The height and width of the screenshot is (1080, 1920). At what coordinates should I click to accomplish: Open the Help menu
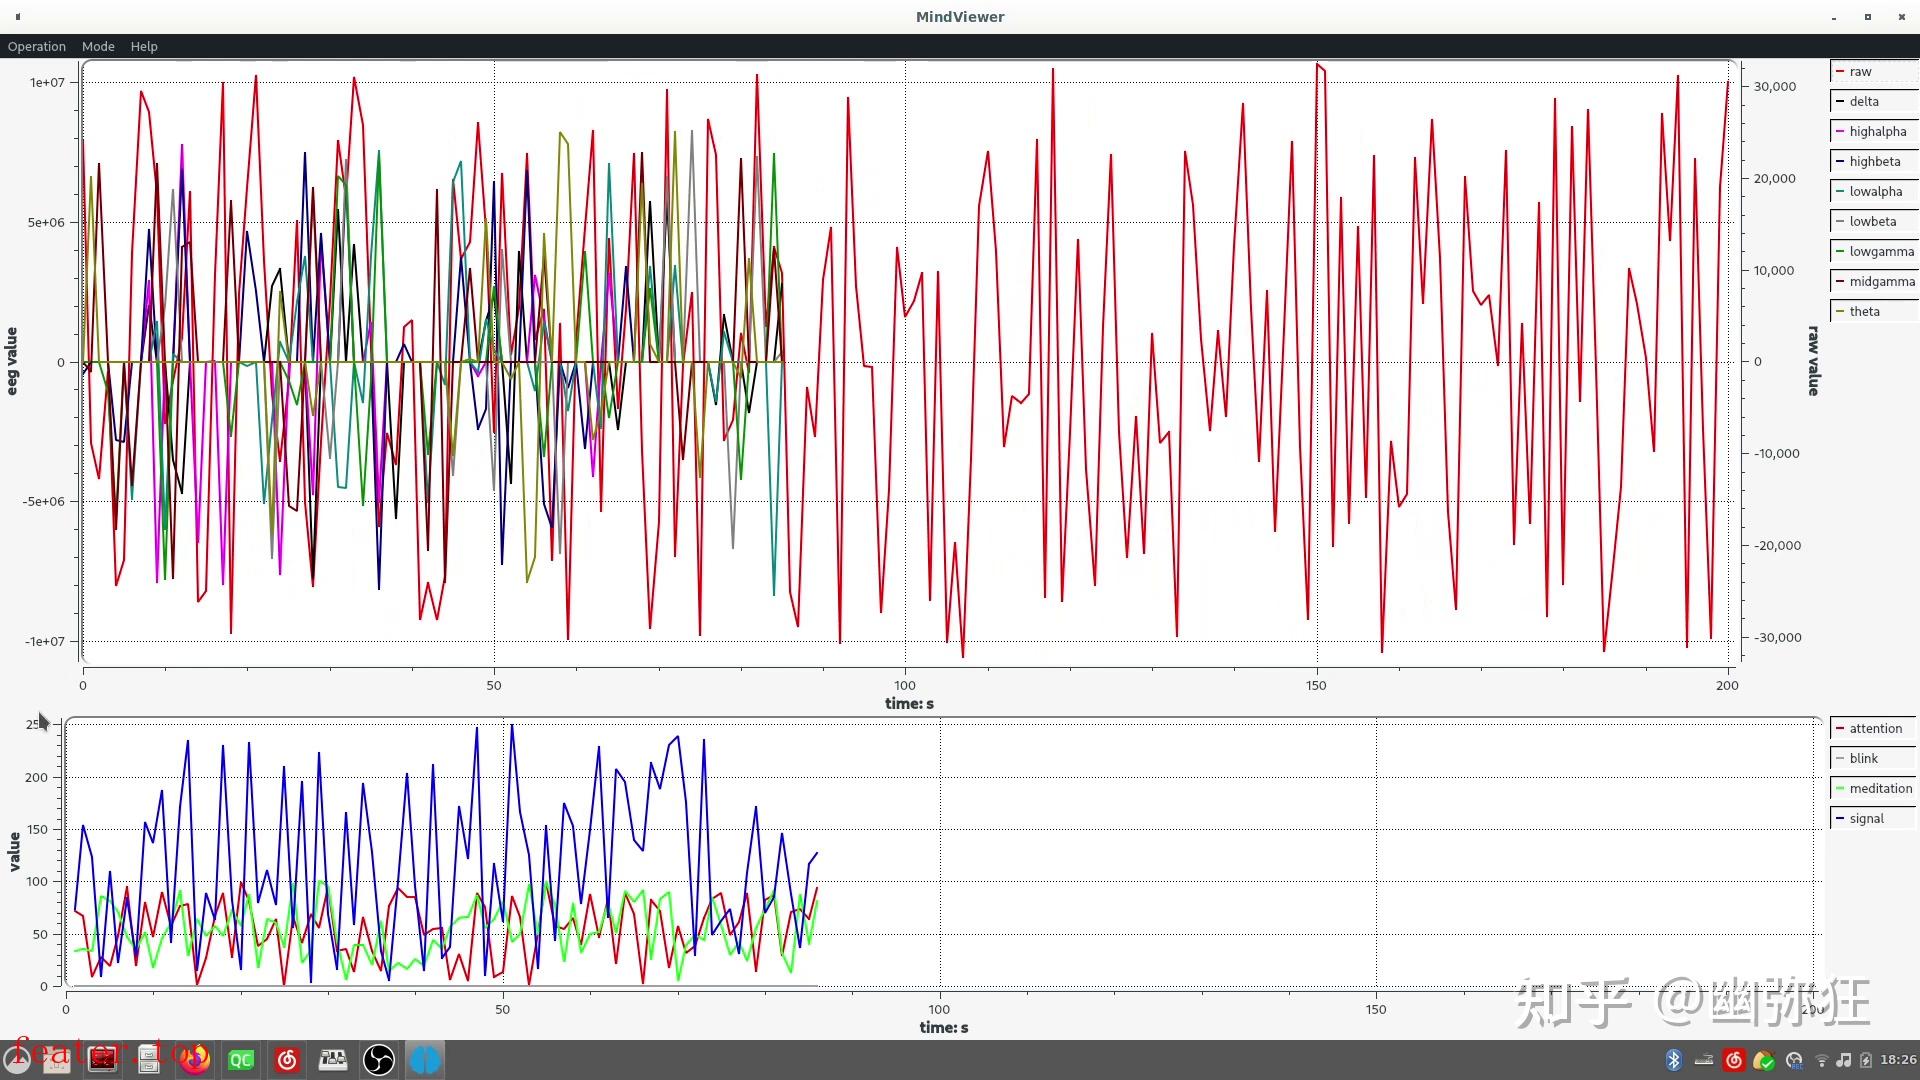click(x=144, y=46)
